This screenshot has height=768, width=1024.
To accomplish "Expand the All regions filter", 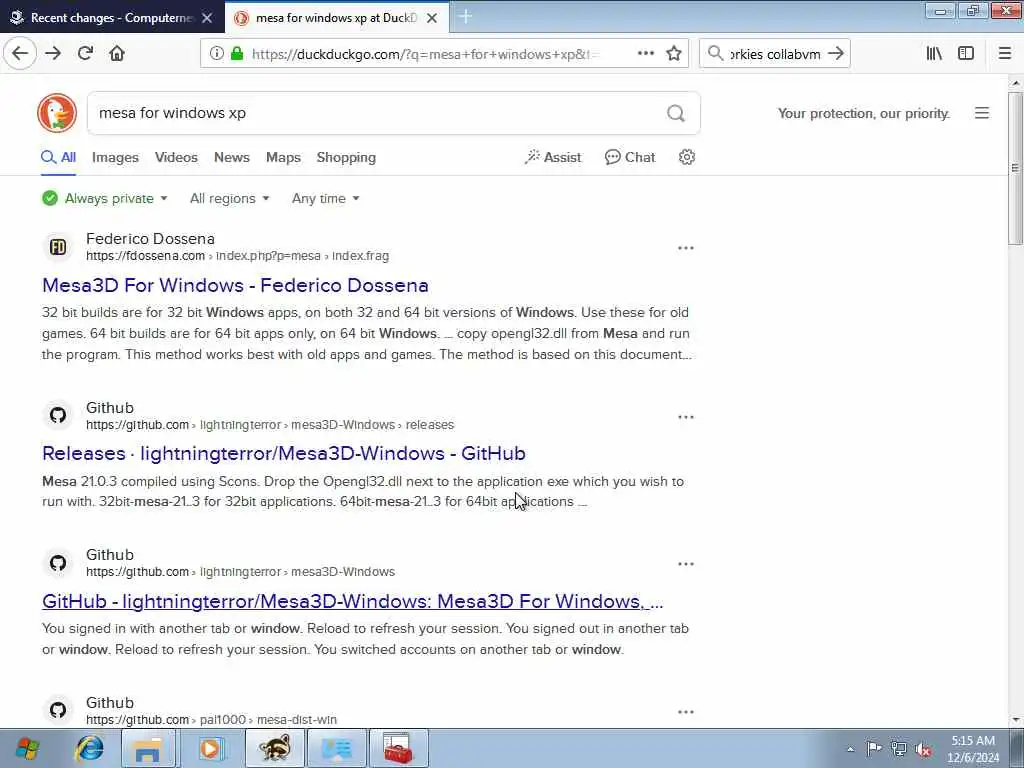I will 229,199.
